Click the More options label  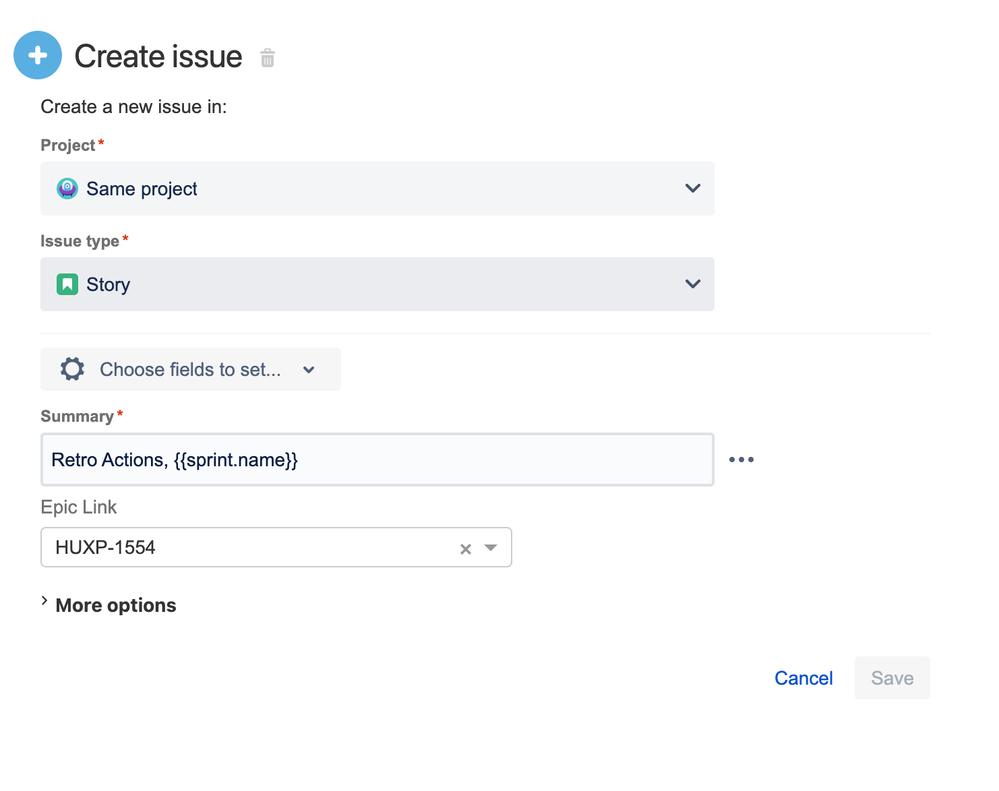pyautogui.click(x=116, y=605)
